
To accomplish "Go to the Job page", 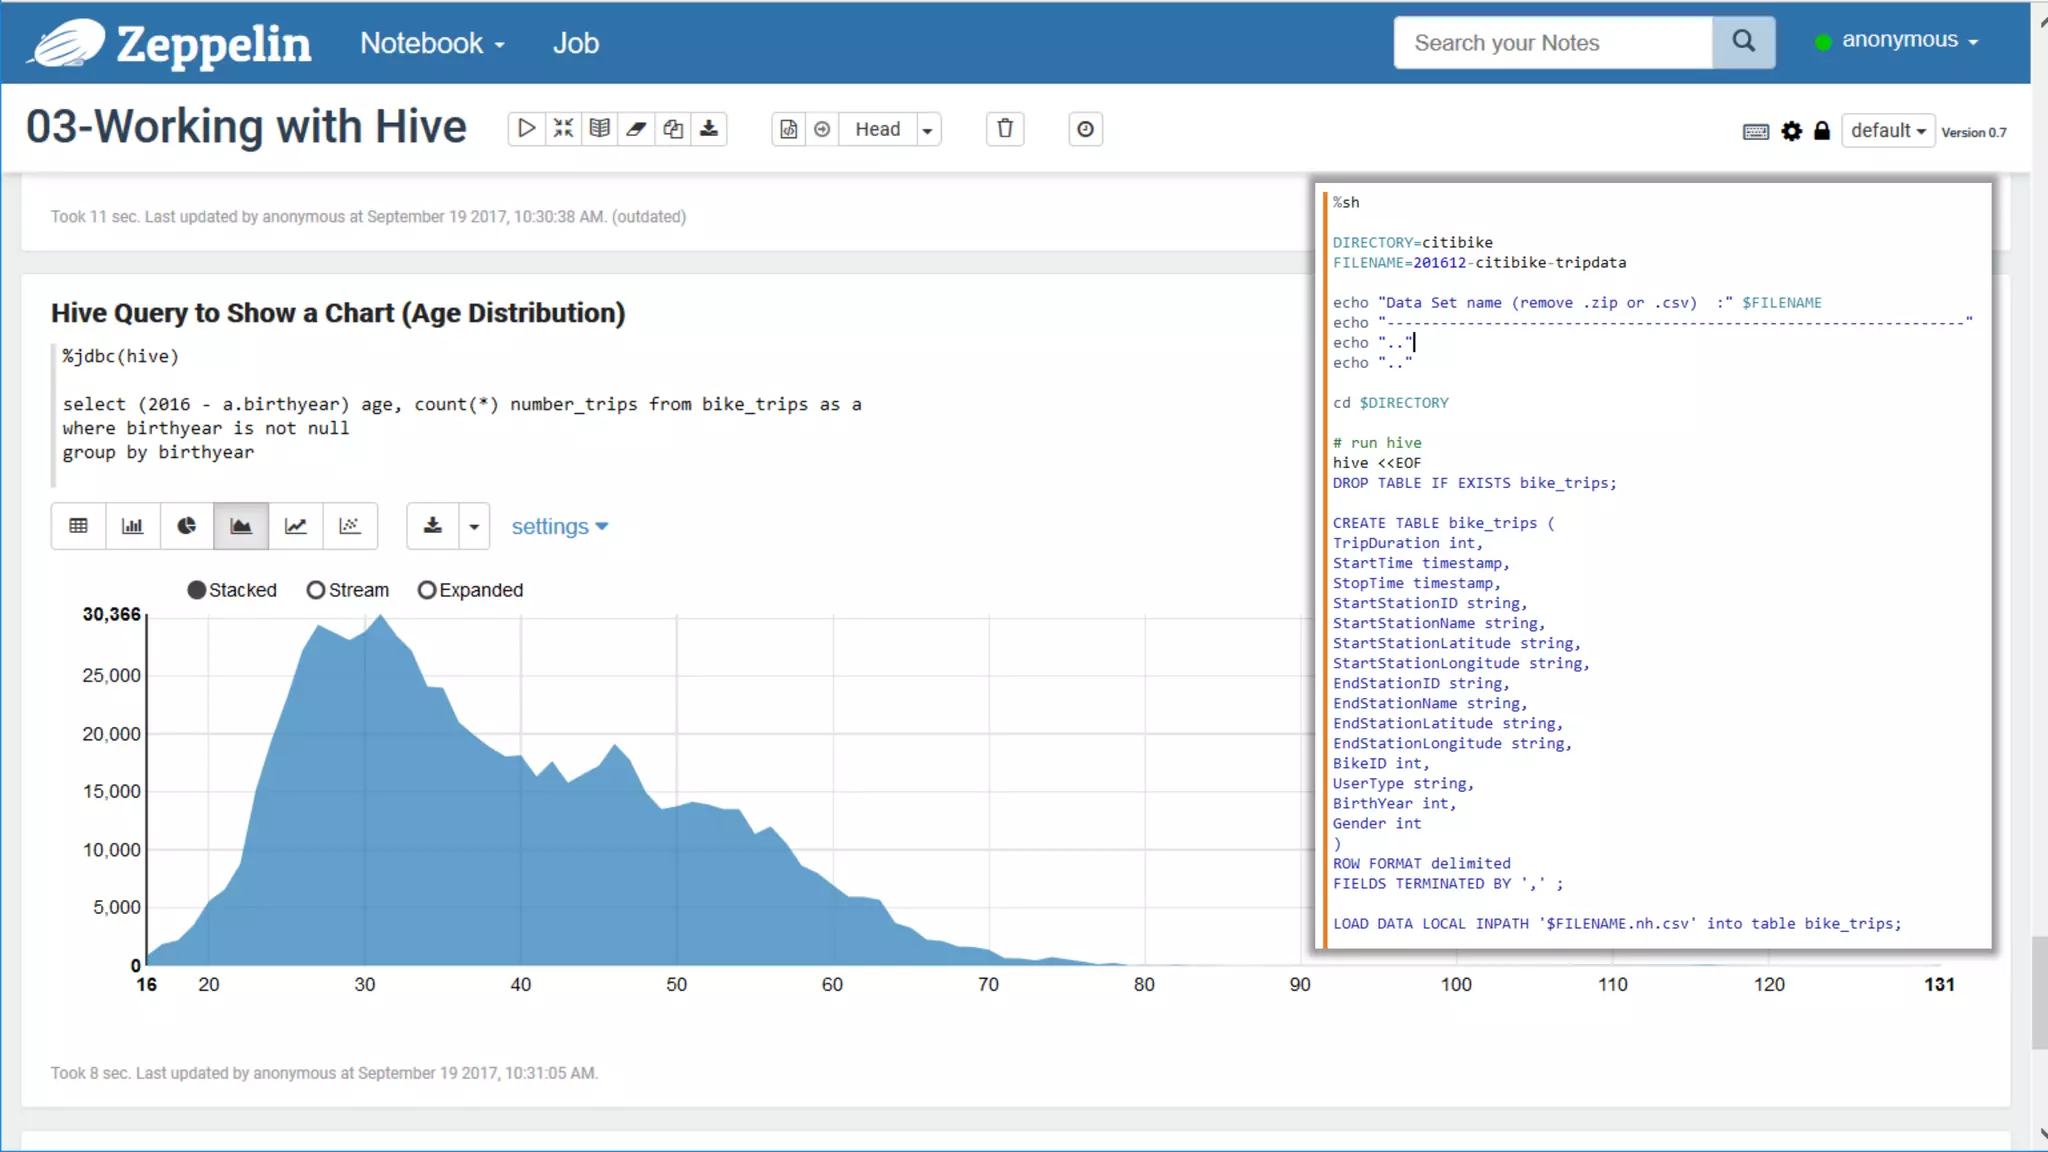I will pyautogui.click(x=576, y=43).
